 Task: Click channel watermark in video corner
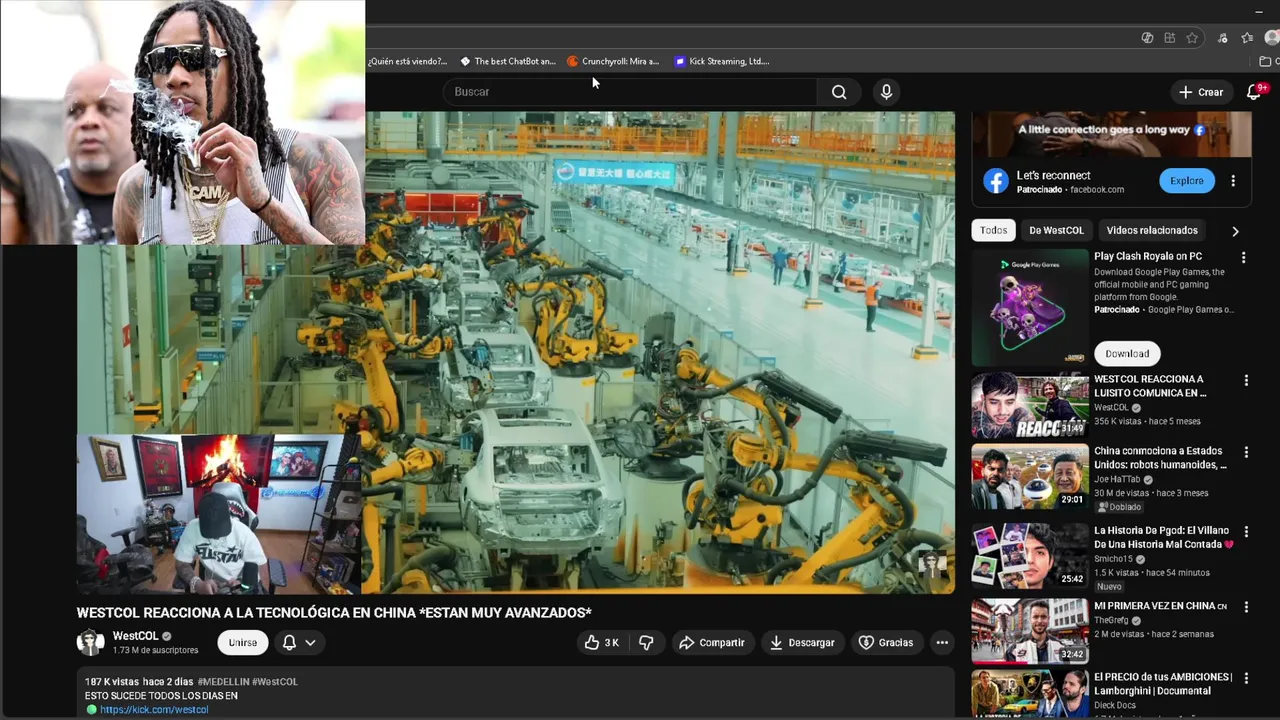932,565
